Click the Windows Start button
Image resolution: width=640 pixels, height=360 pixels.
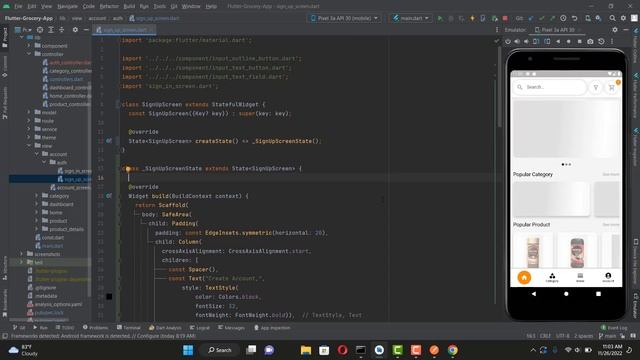[x=188, y=350]
